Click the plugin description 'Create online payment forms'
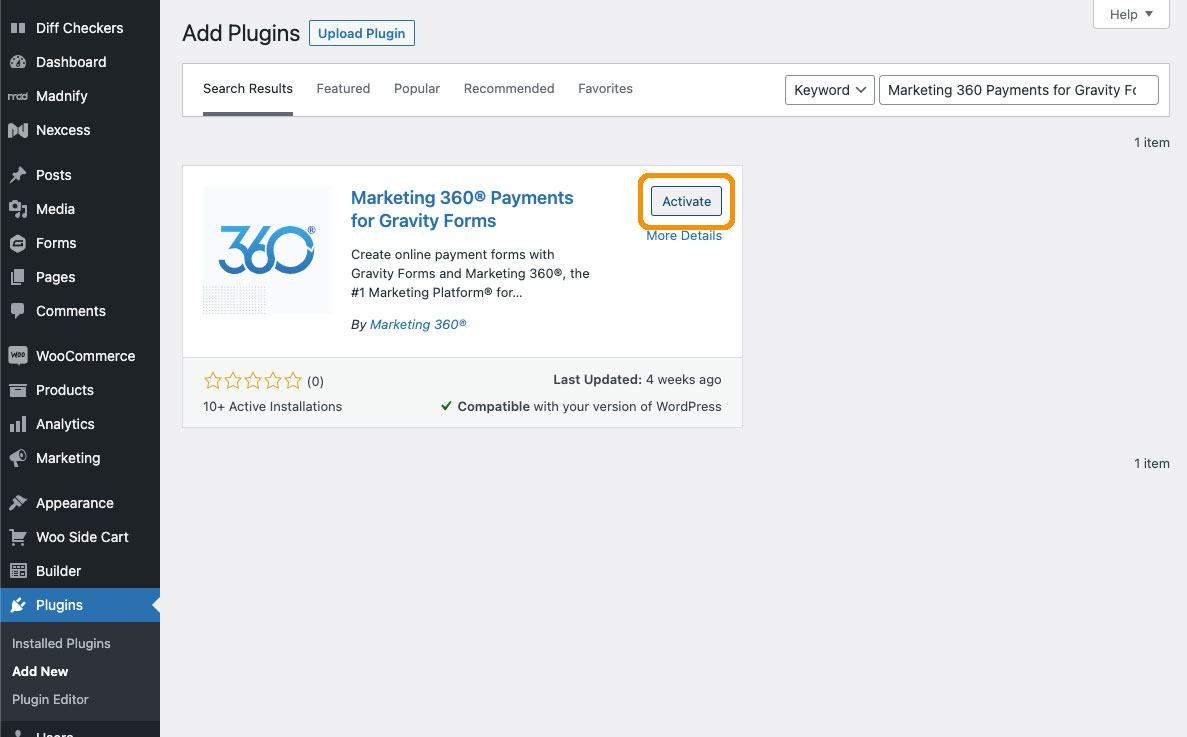 470,273
